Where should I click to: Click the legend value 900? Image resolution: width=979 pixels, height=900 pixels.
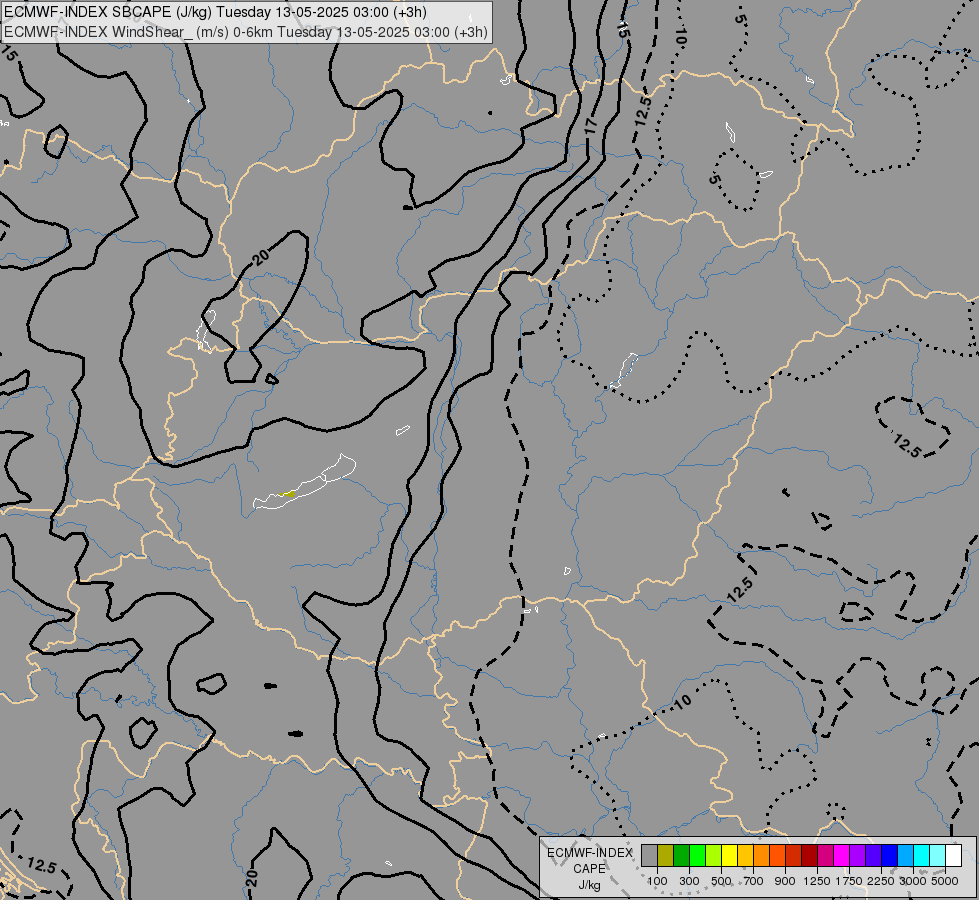coord(785,881)
